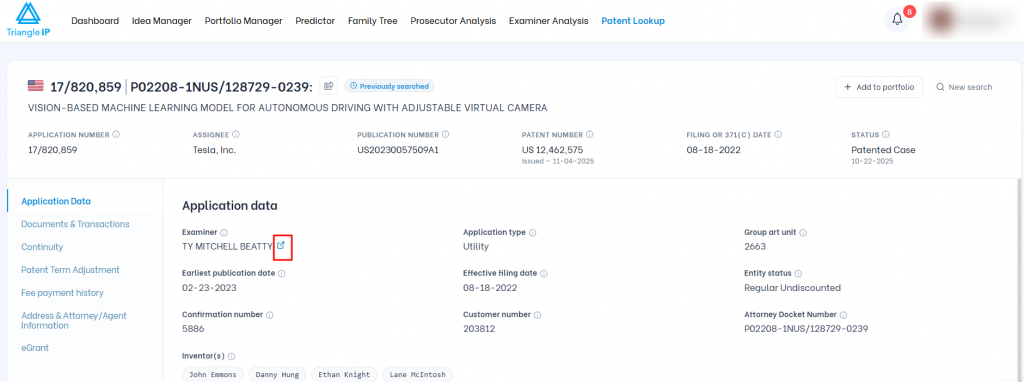Screen dimensions: 1024x382
Task: Click info icon next to Examiner label
Action: pyautogui.click(x=223, y=232)
